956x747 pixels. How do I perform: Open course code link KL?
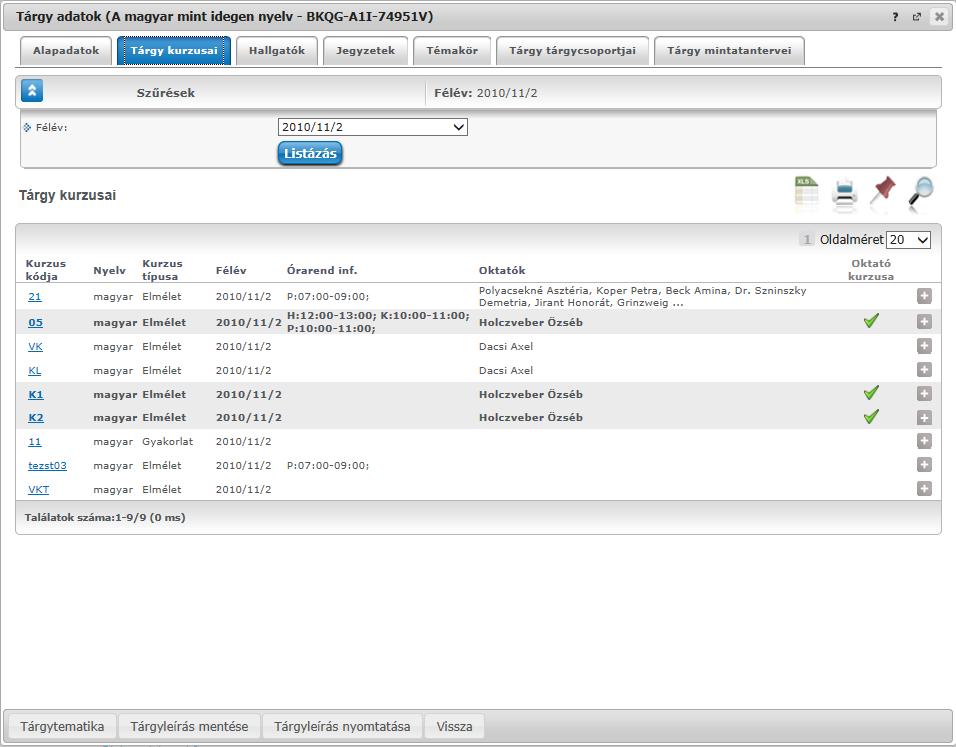[x=35, y=370]
